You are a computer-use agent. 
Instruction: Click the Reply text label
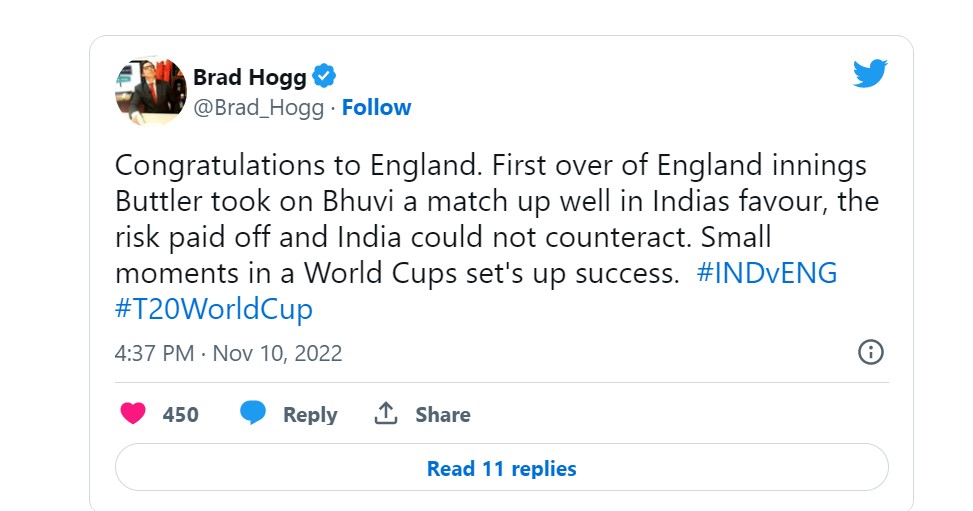coord(310,415)
